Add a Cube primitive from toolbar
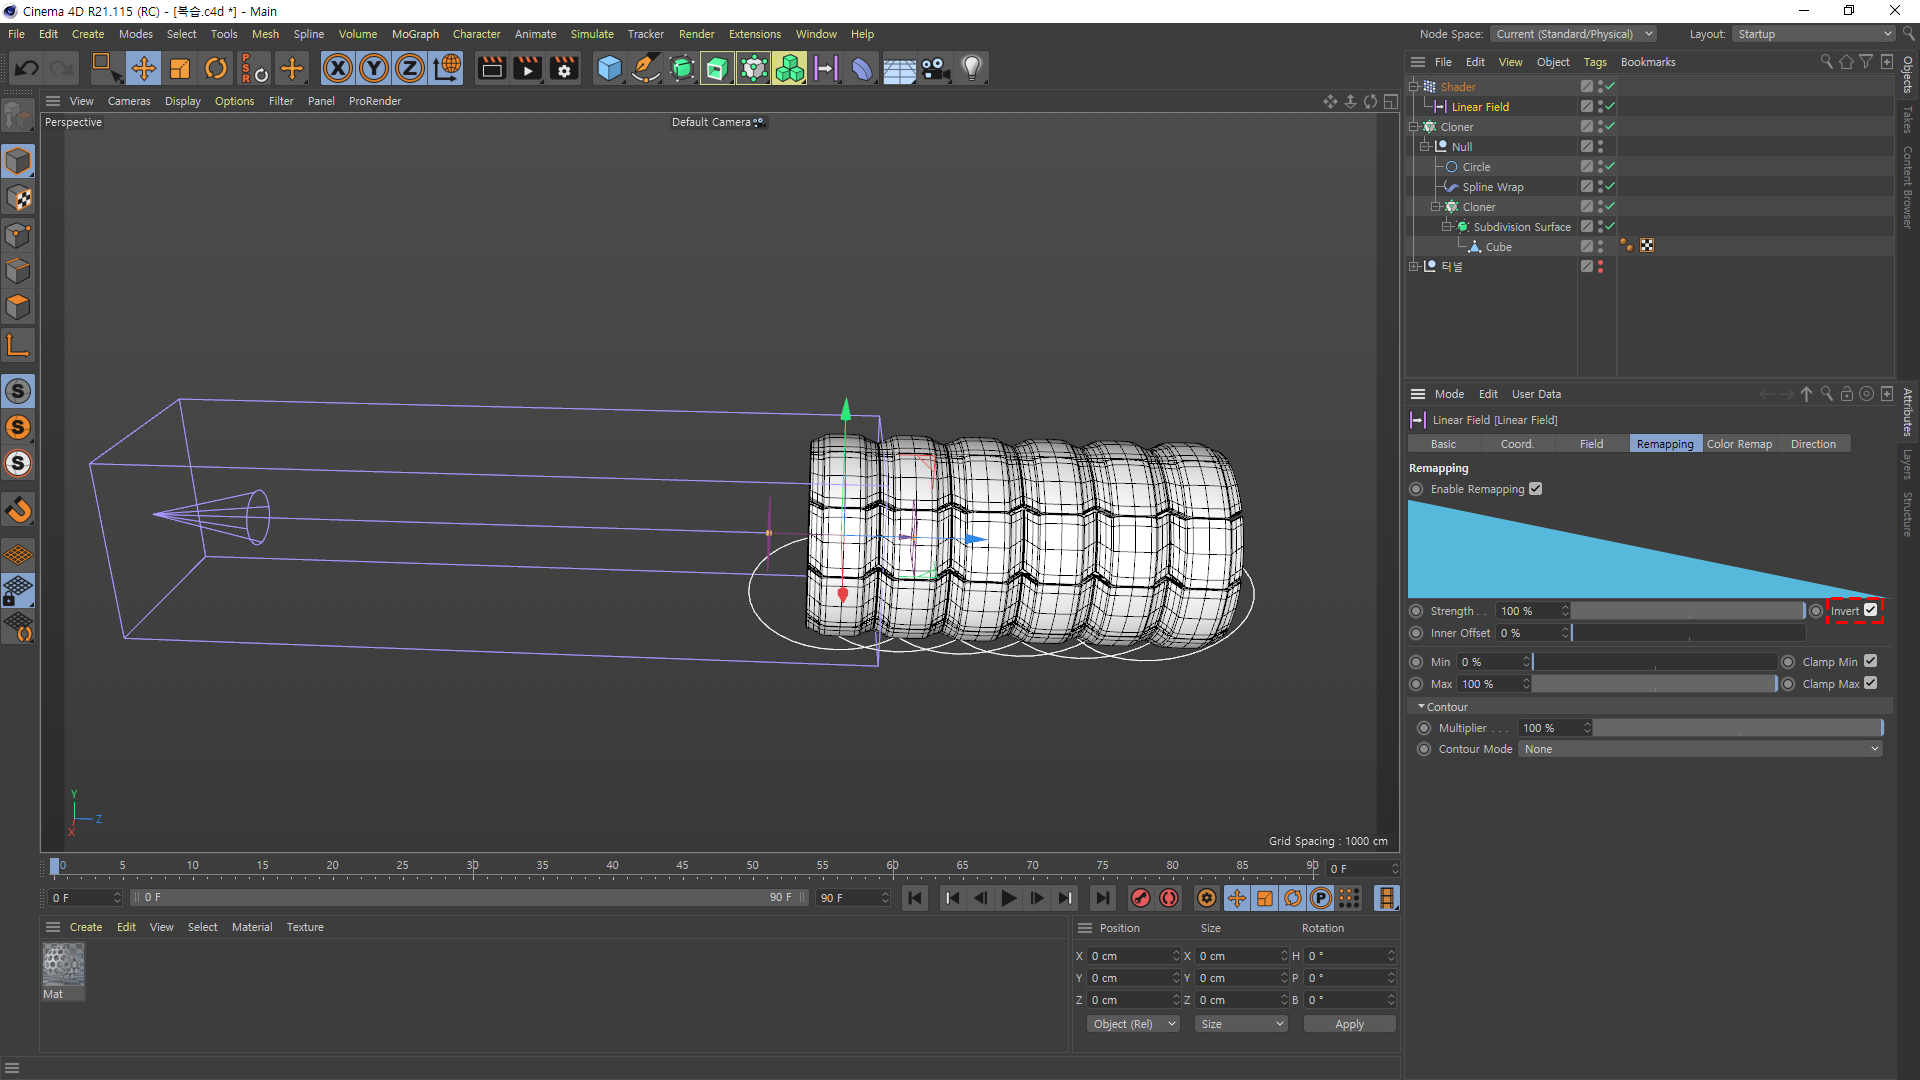 pos(609,68)
